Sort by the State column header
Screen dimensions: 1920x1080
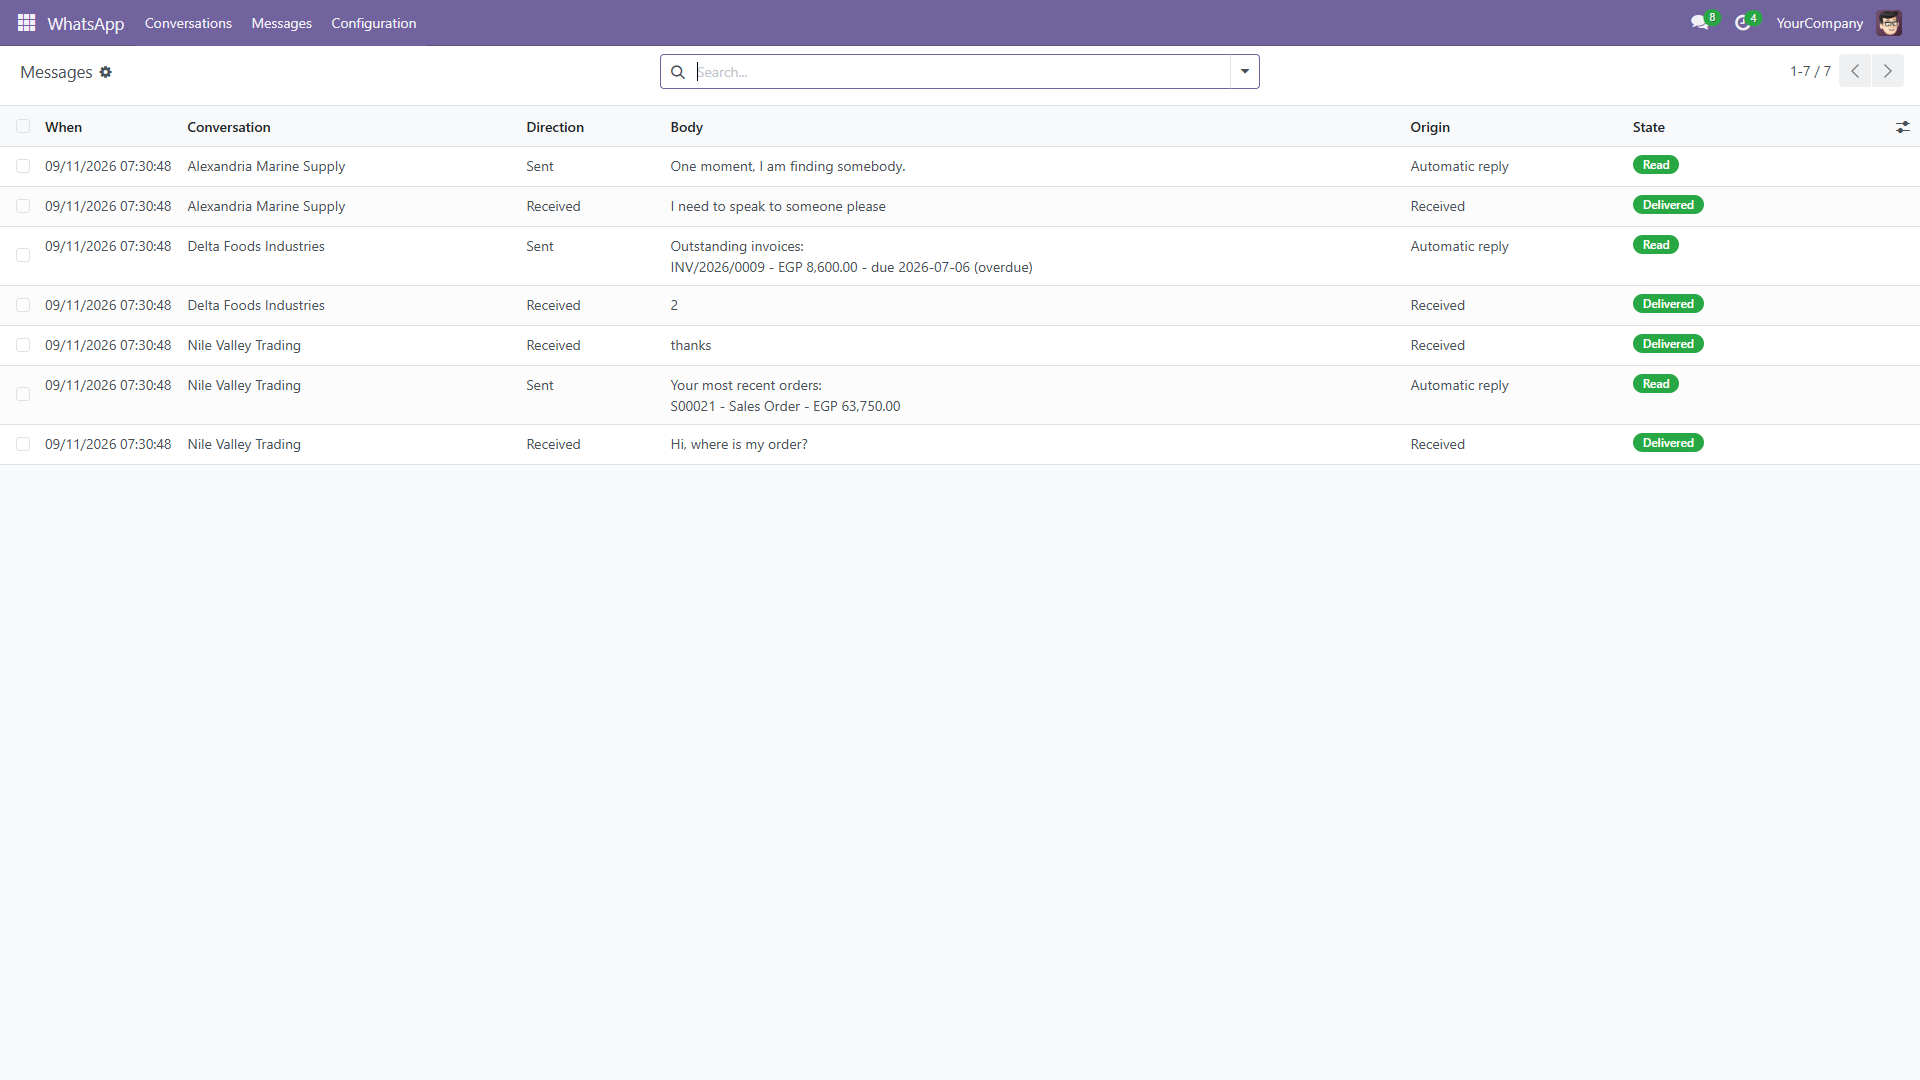1649,127
